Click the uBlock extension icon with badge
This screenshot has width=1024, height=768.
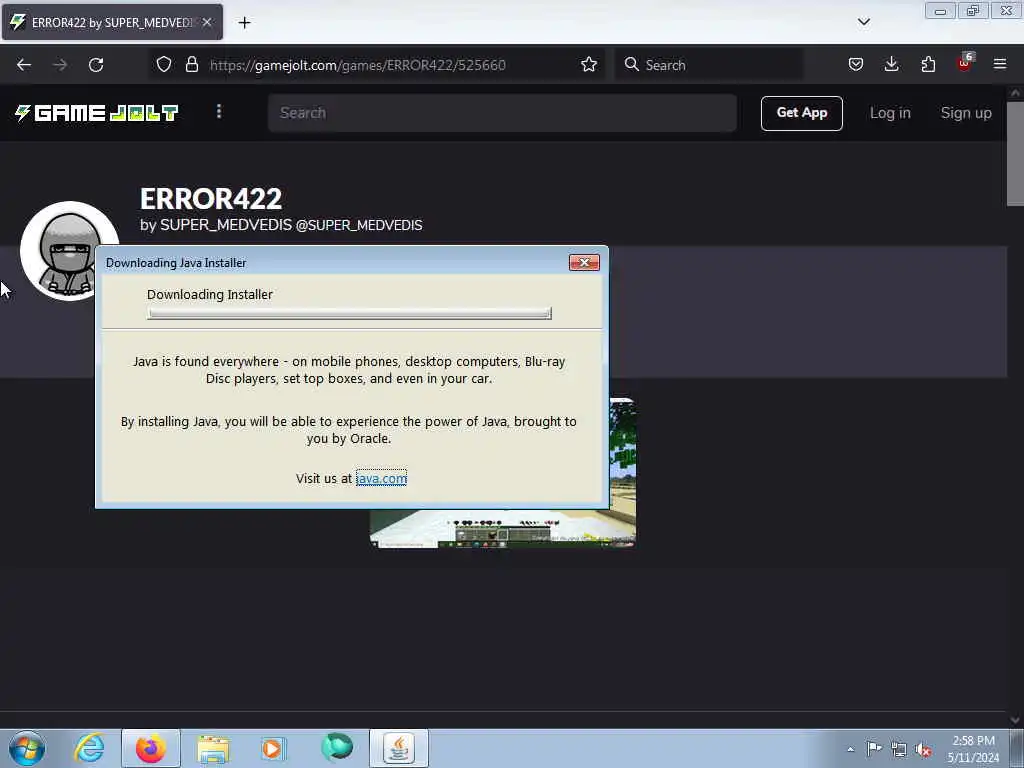coord(965,63)
